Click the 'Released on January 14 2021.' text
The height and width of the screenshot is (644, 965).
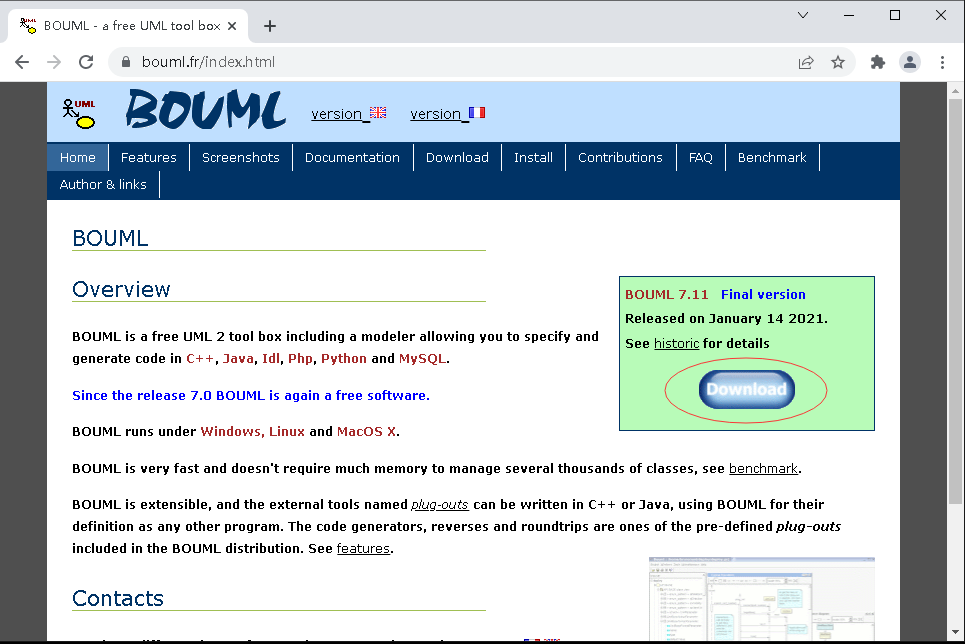(726, 319)
